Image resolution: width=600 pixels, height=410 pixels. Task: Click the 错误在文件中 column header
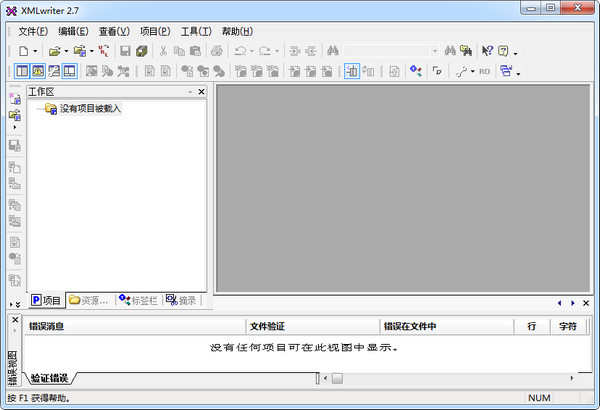pos(447,326)
